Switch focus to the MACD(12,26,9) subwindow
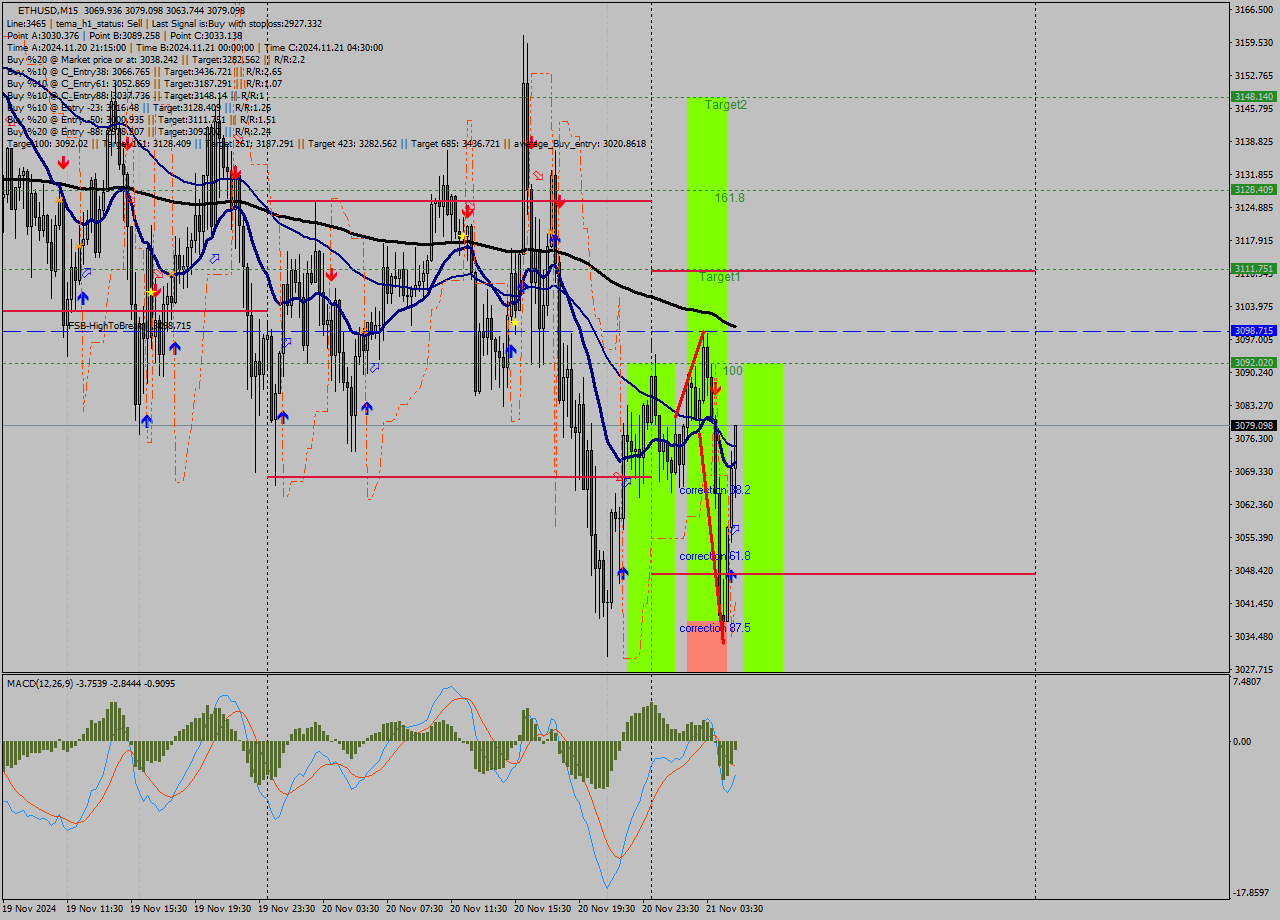1280x920 pixels. [x=90, y=683]
